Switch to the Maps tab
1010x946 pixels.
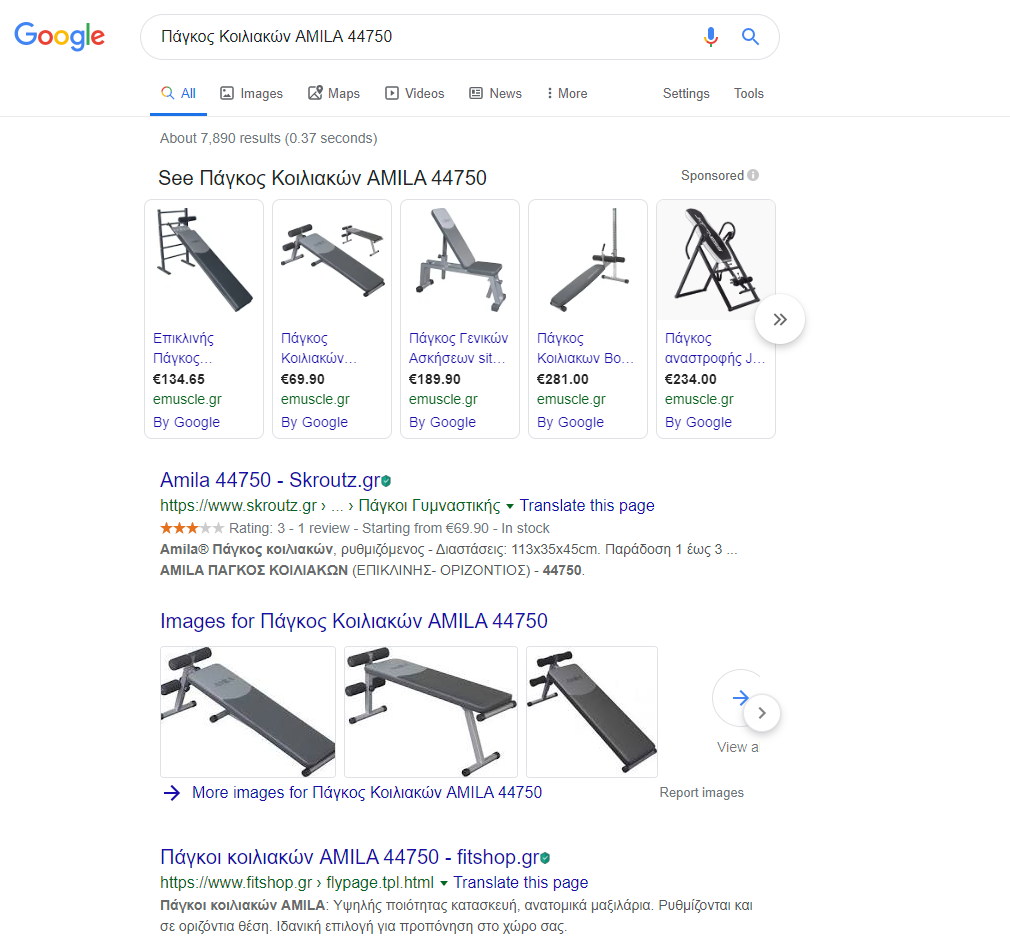tap(334, 93)
